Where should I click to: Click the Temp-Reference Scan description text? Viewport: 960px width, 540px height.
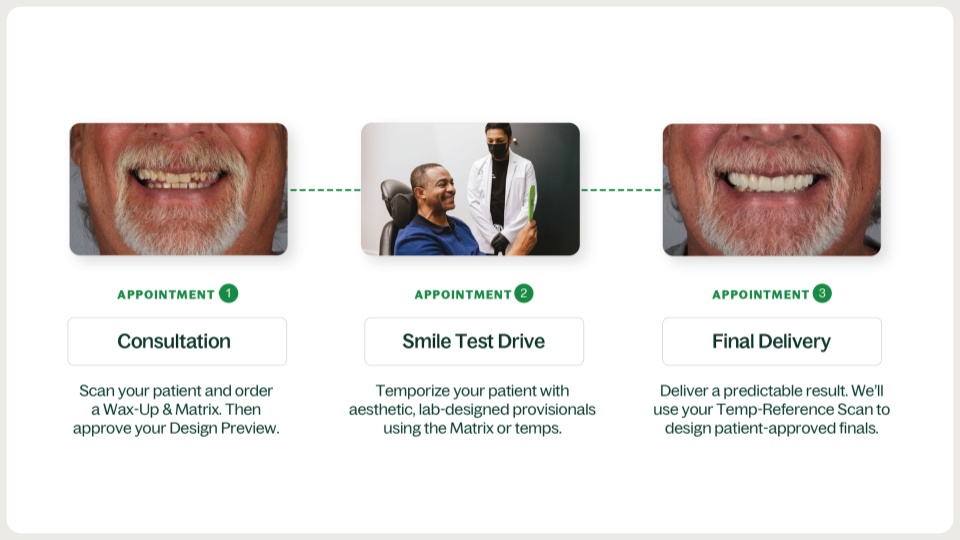(771, 410)
